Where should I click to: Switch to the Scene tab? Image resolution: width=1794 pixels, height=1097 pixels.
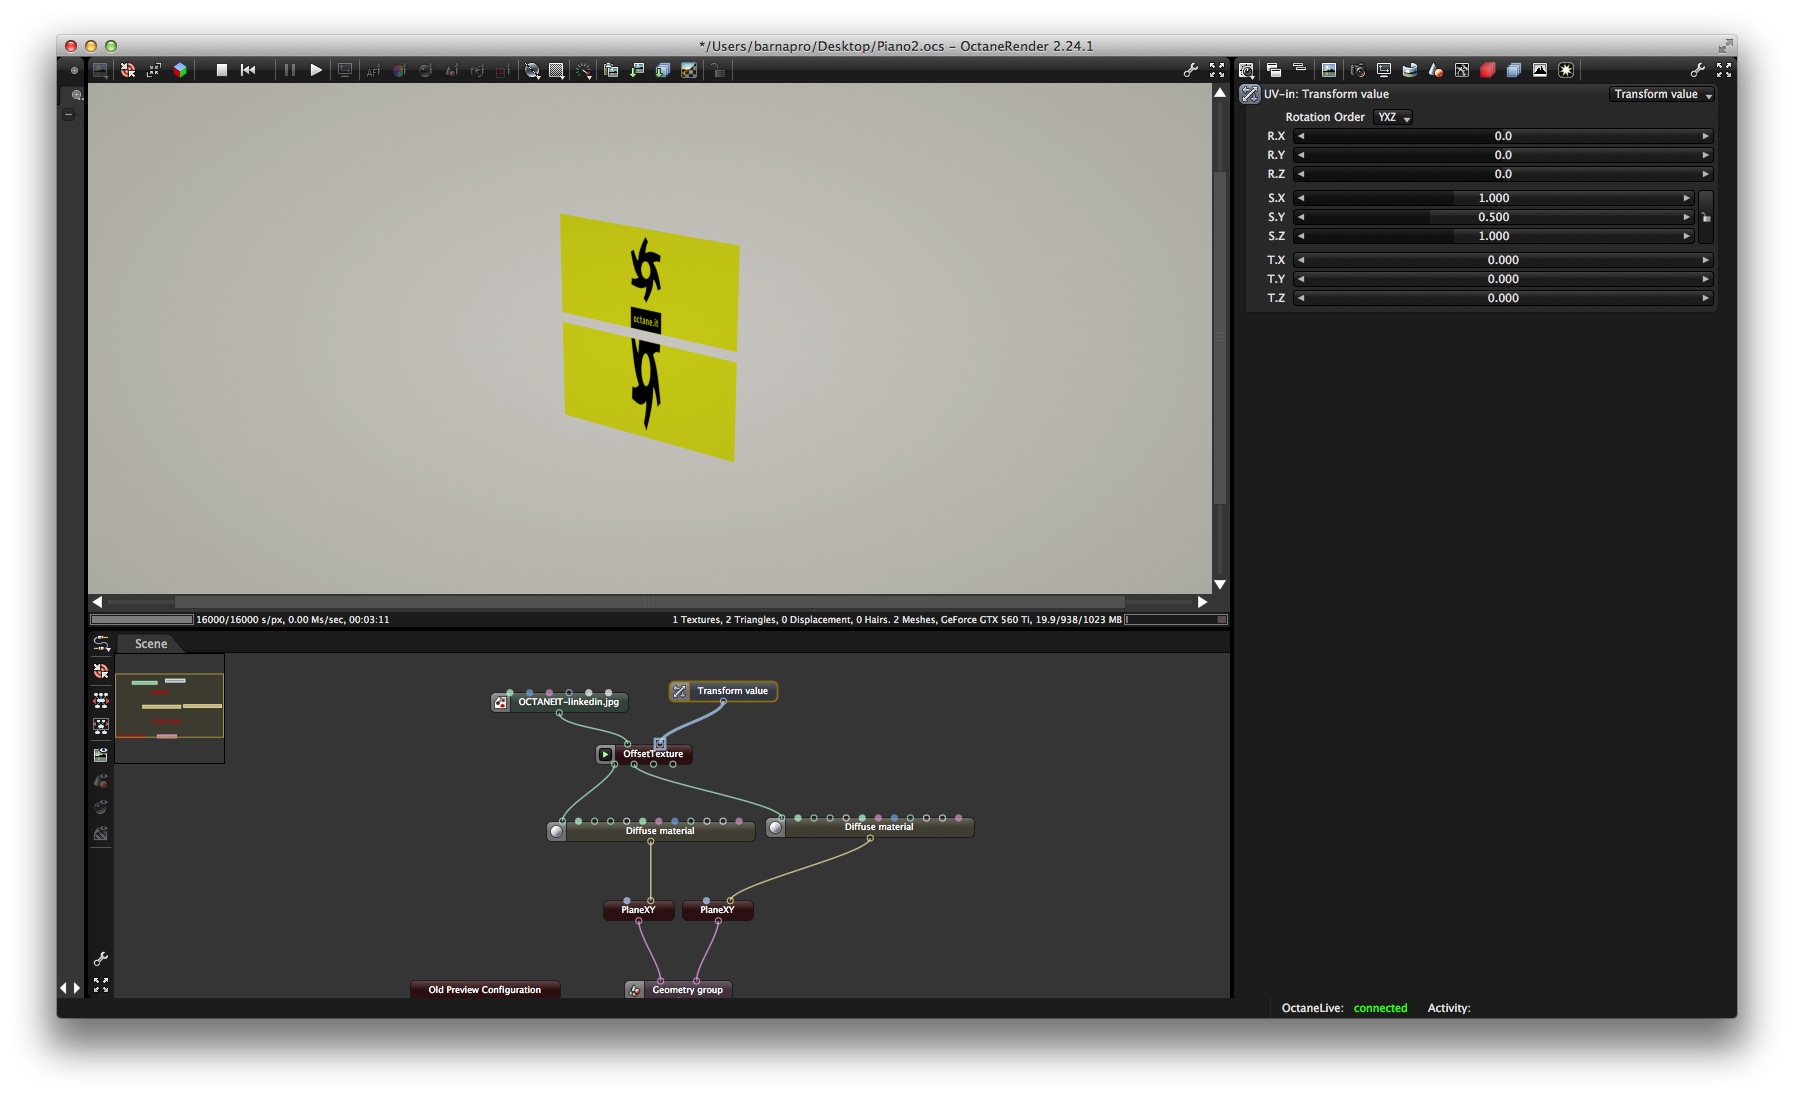click(151, 644)
